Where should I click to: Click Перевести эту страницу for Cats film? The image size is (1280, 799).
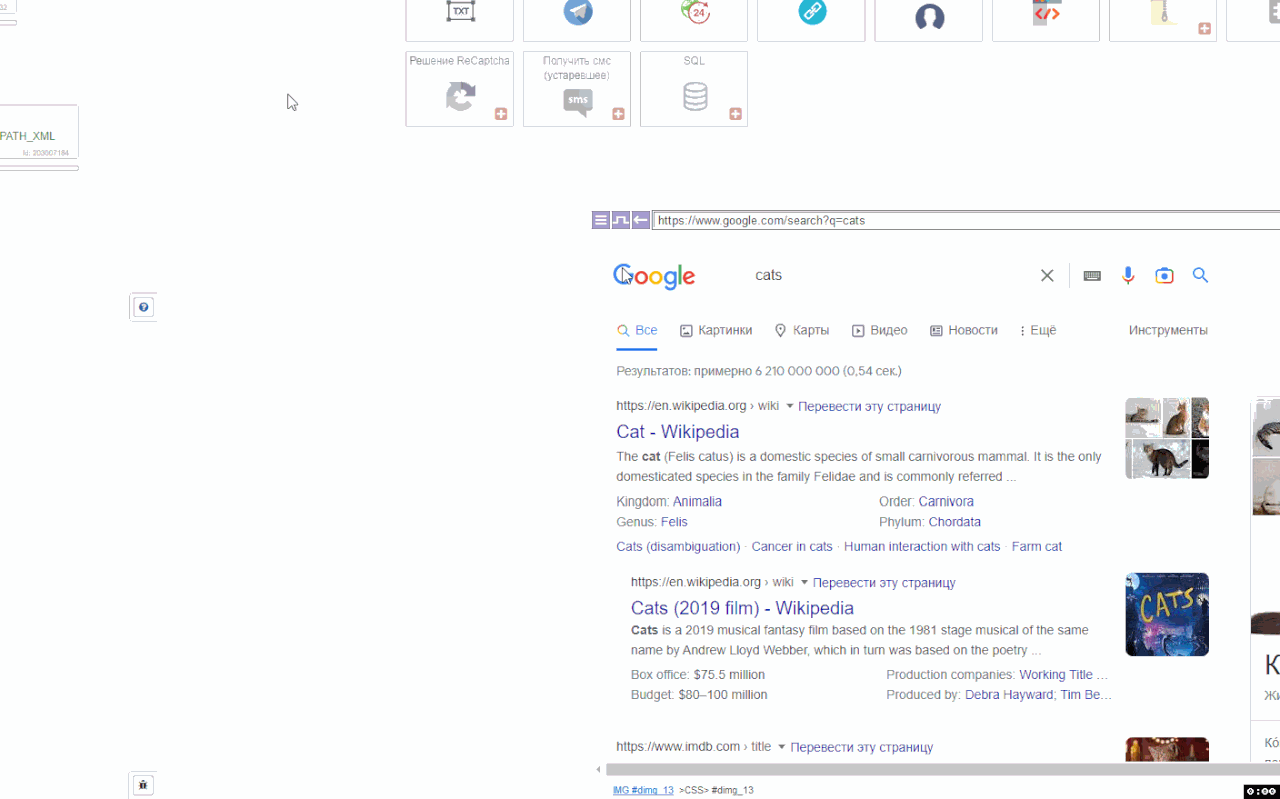pos(884,582)
